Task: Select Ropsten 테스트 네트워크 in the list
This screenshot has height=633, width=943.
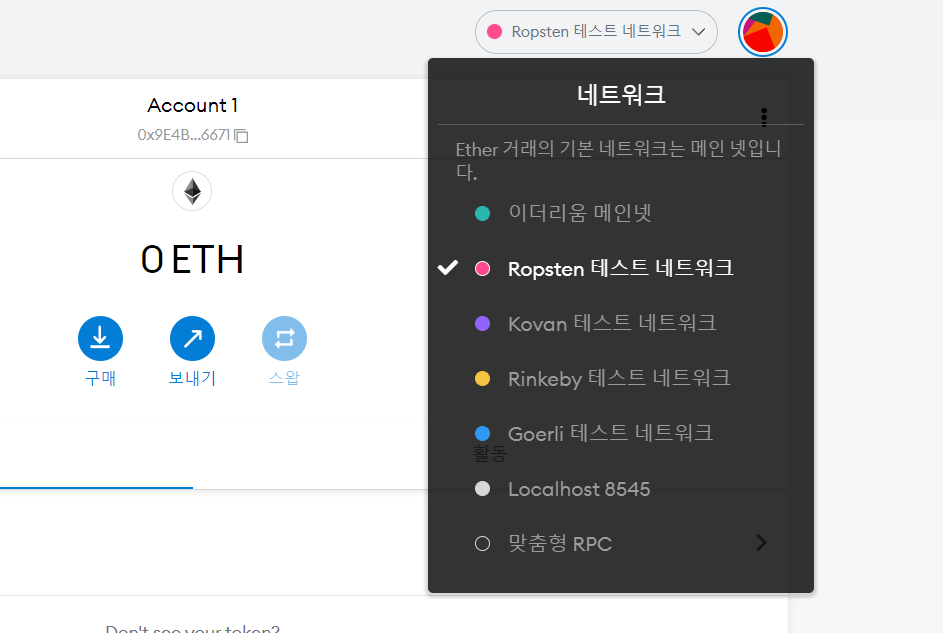Action: coord(621,268)
